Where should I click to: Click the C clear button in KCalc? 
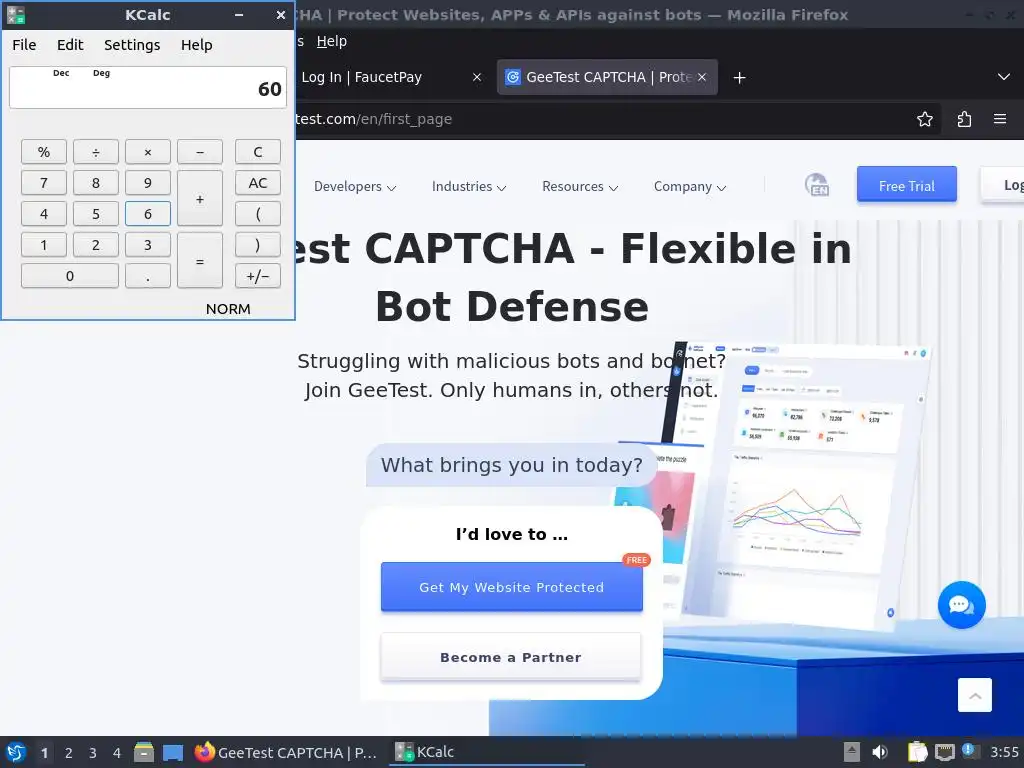(258, 152)
